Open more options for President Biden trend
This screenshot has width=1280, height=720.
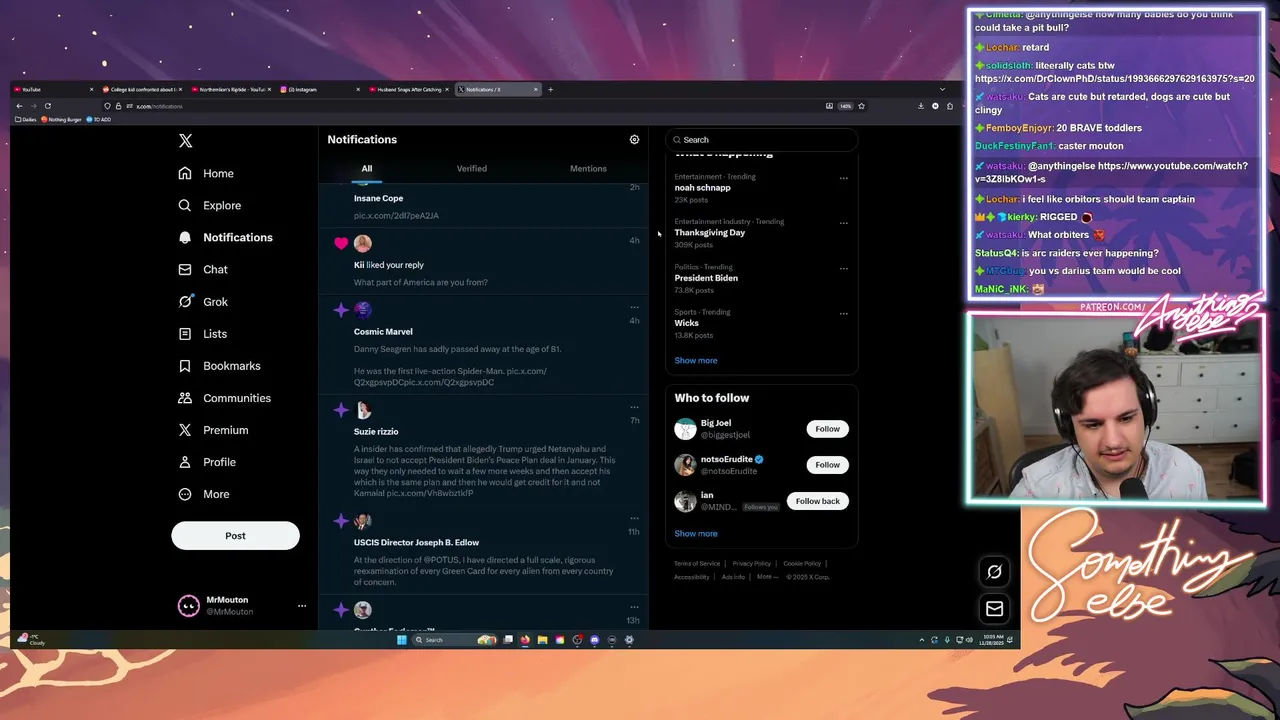click(843, 268)
